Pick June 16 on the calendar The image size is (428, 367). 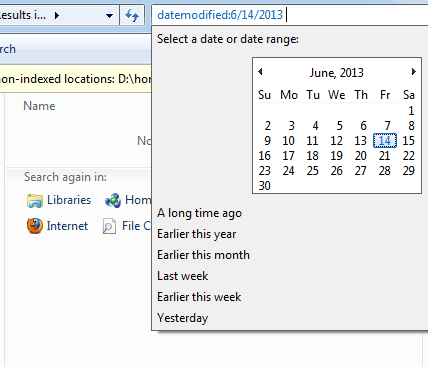(265, 156)
